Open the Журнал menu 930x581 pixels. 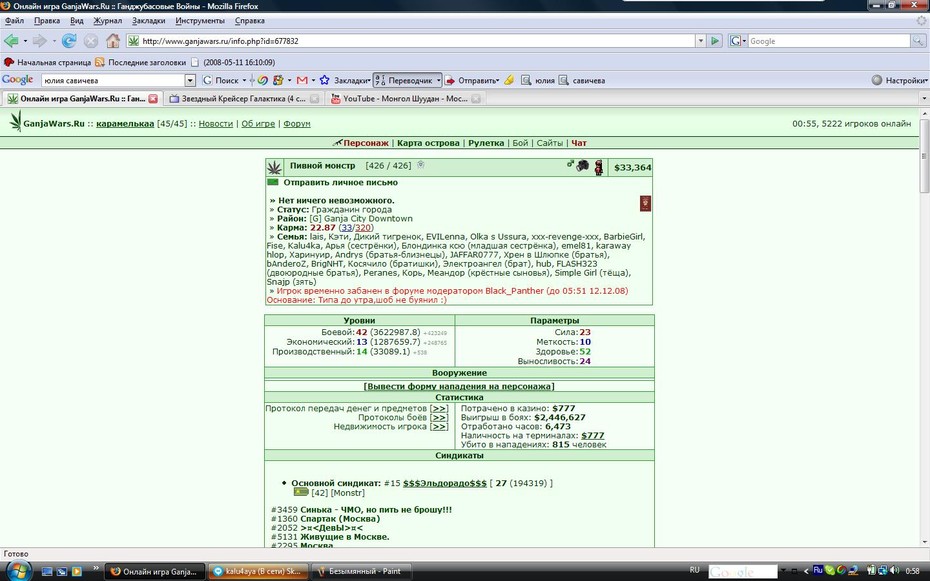[x=107, y=21]
